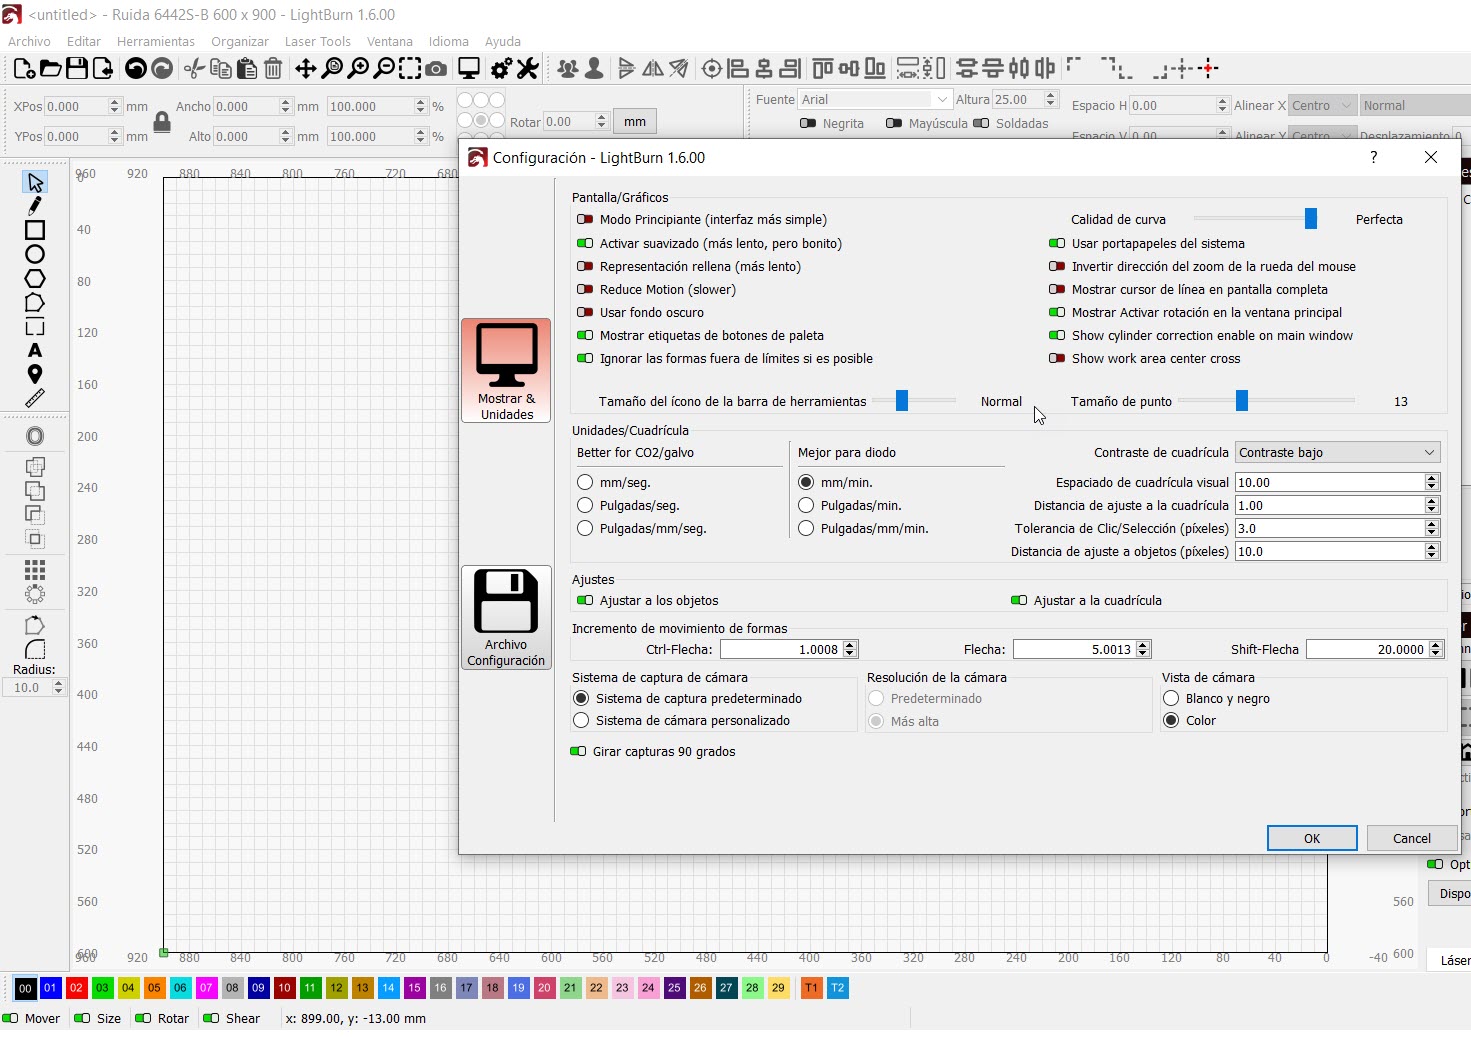Select the Position marker pin tool
Image resolution: width=1471 pixels, height=1037 pixels.
(35, 374)
